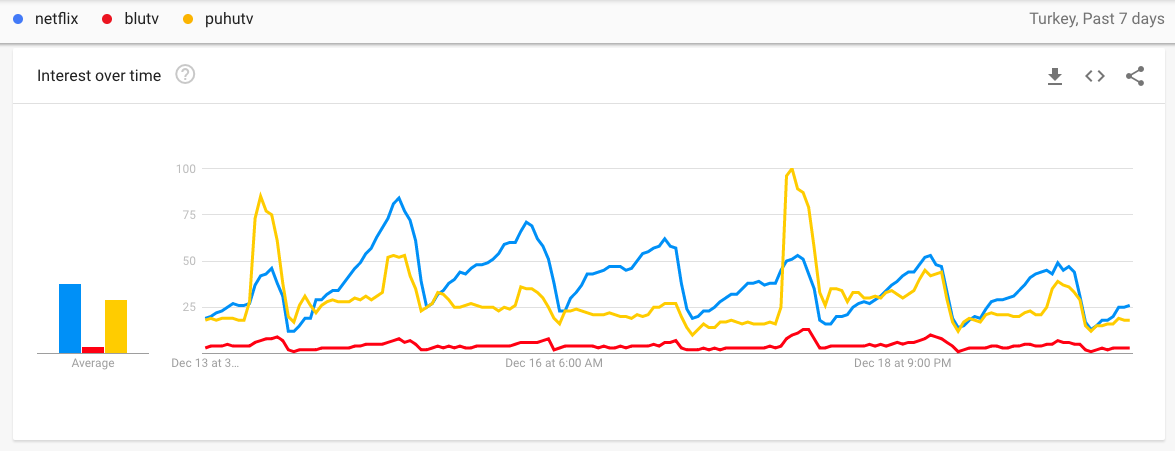Click the blue netflix average bar

coord(70,319)
